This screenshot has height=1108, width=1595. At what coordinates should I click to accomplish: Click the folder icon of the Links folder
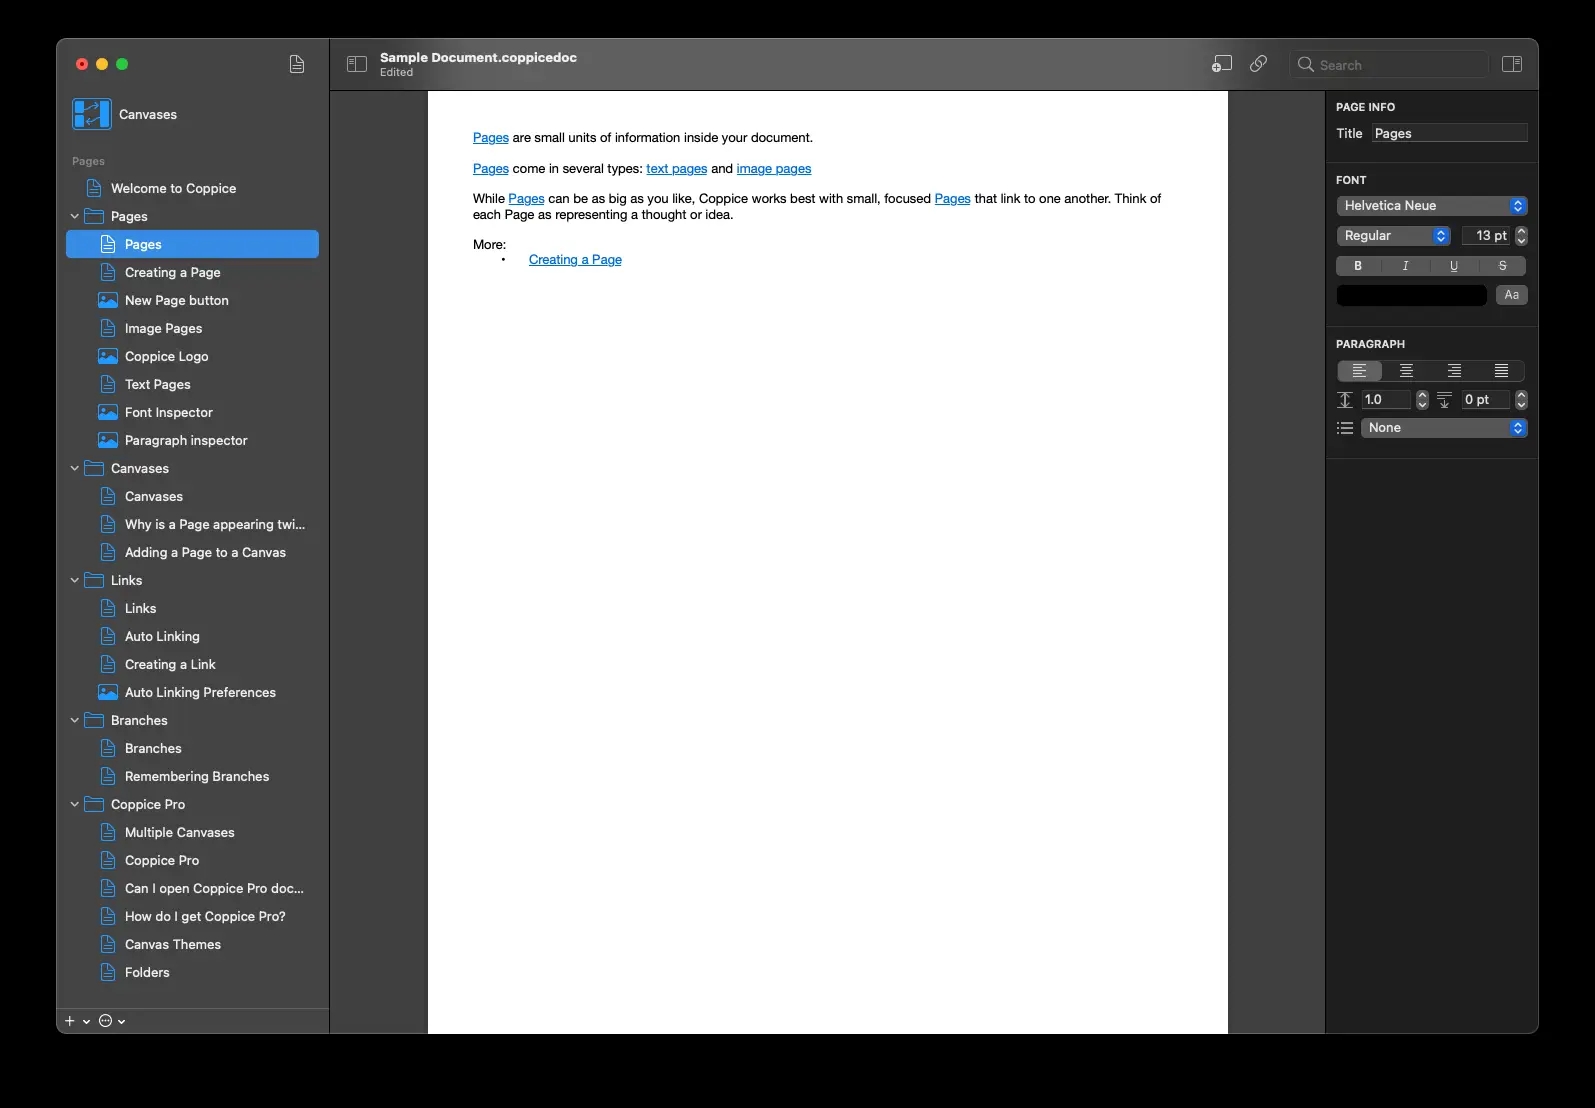tap(94, 580)
